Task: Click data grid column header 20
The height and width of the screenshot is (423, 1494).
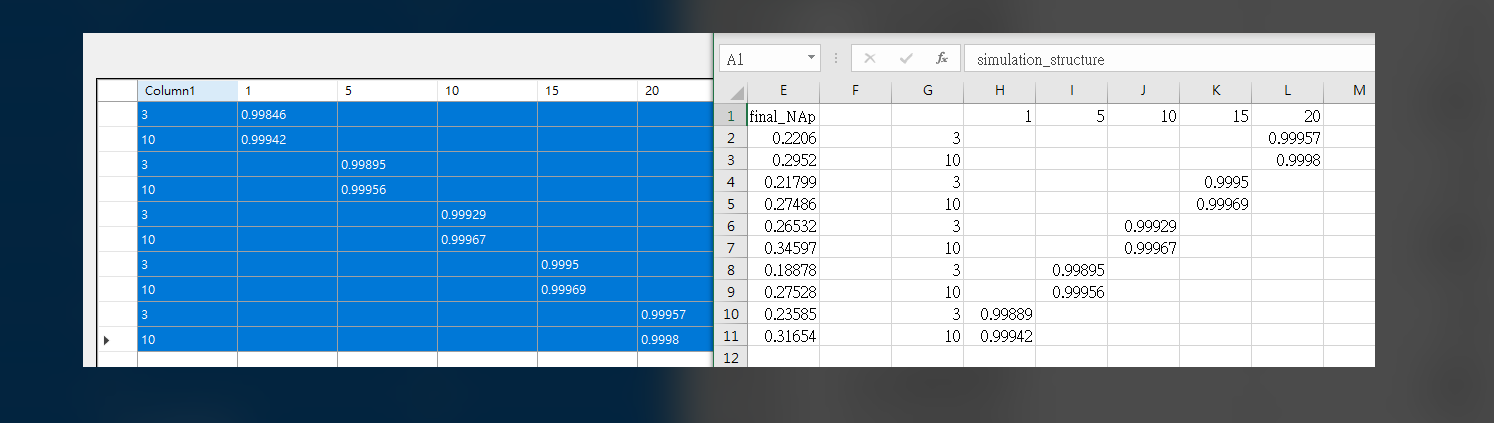Action: coord(675,90)
